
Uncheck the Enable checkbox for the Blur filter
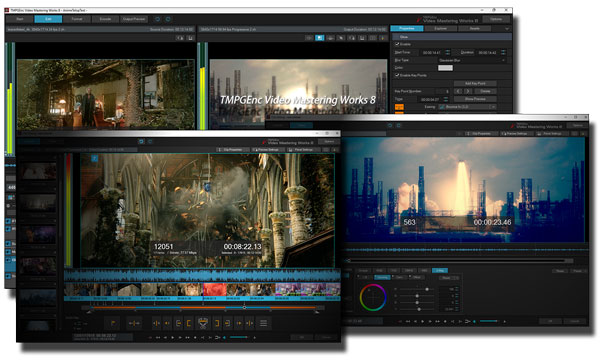point(397,44)
